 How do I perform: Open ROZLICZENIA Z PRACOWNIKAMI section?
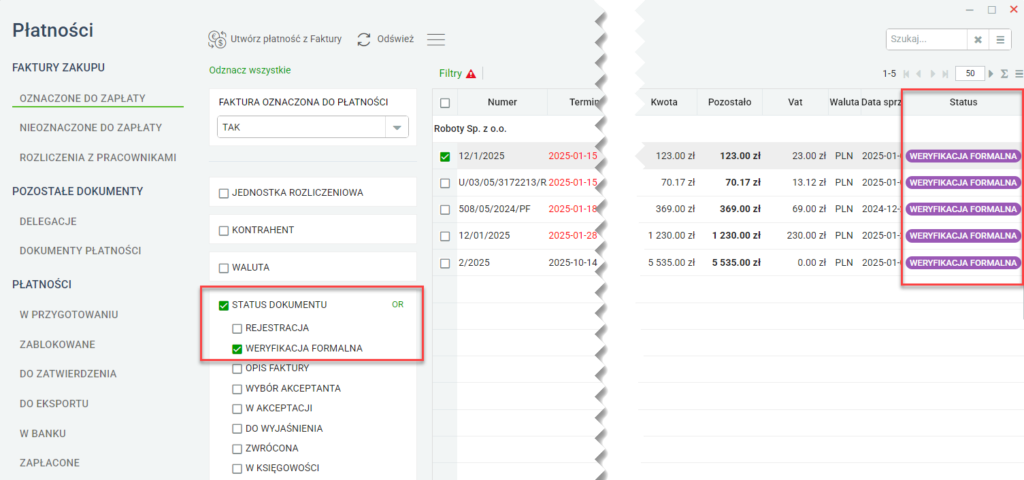pos(98,158)
